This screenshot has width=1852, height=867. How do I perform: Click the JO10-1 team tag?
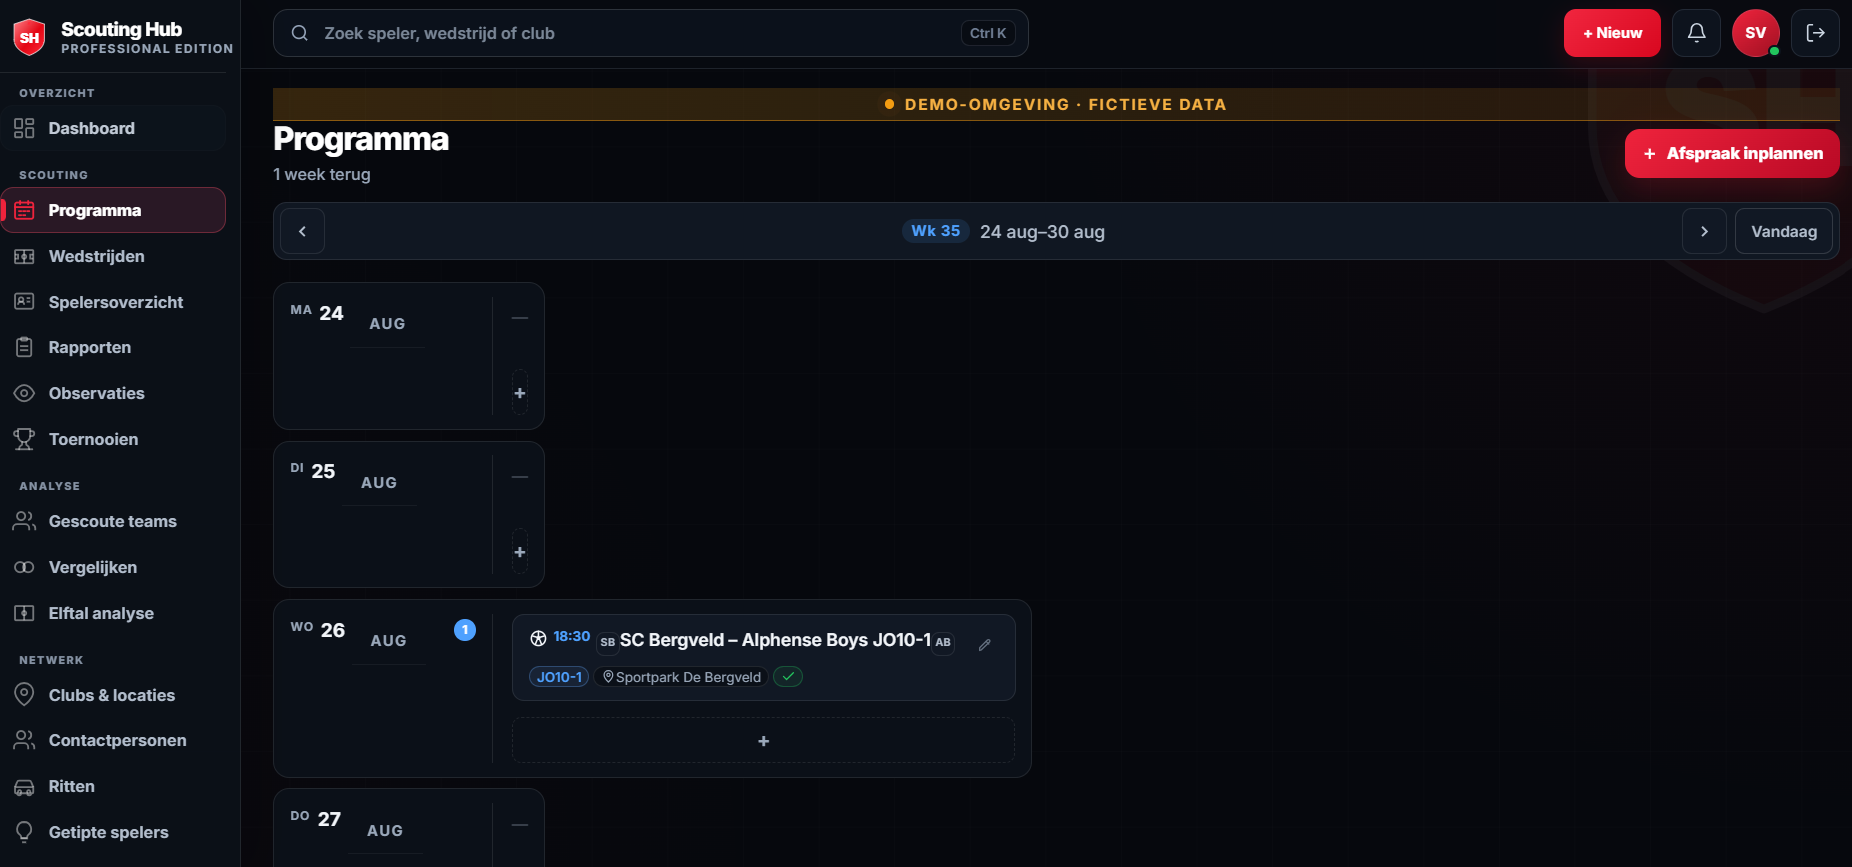[559, 677]
